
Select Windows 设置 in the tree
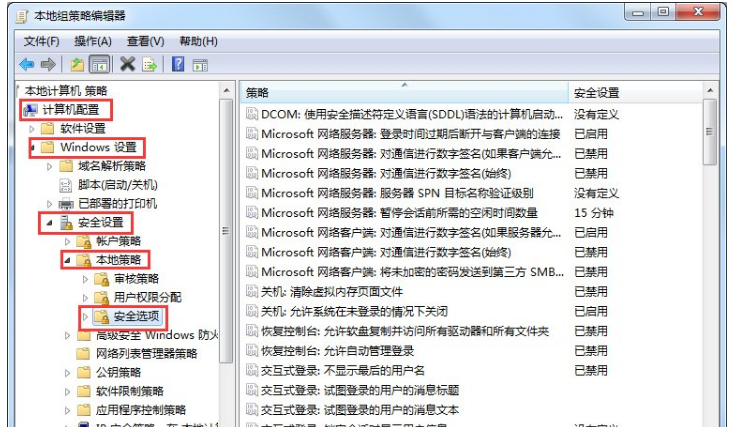pos(98,147)
